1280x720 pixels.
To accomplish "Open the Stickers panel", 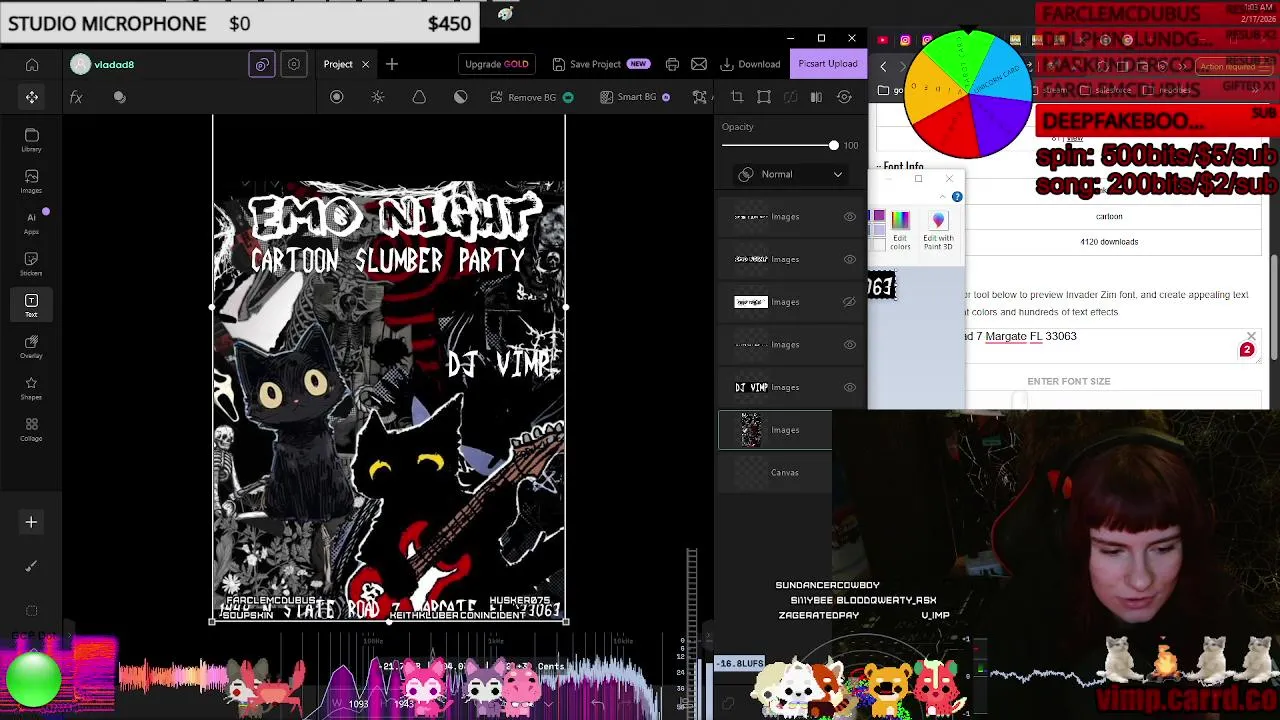I will point(31,263).
